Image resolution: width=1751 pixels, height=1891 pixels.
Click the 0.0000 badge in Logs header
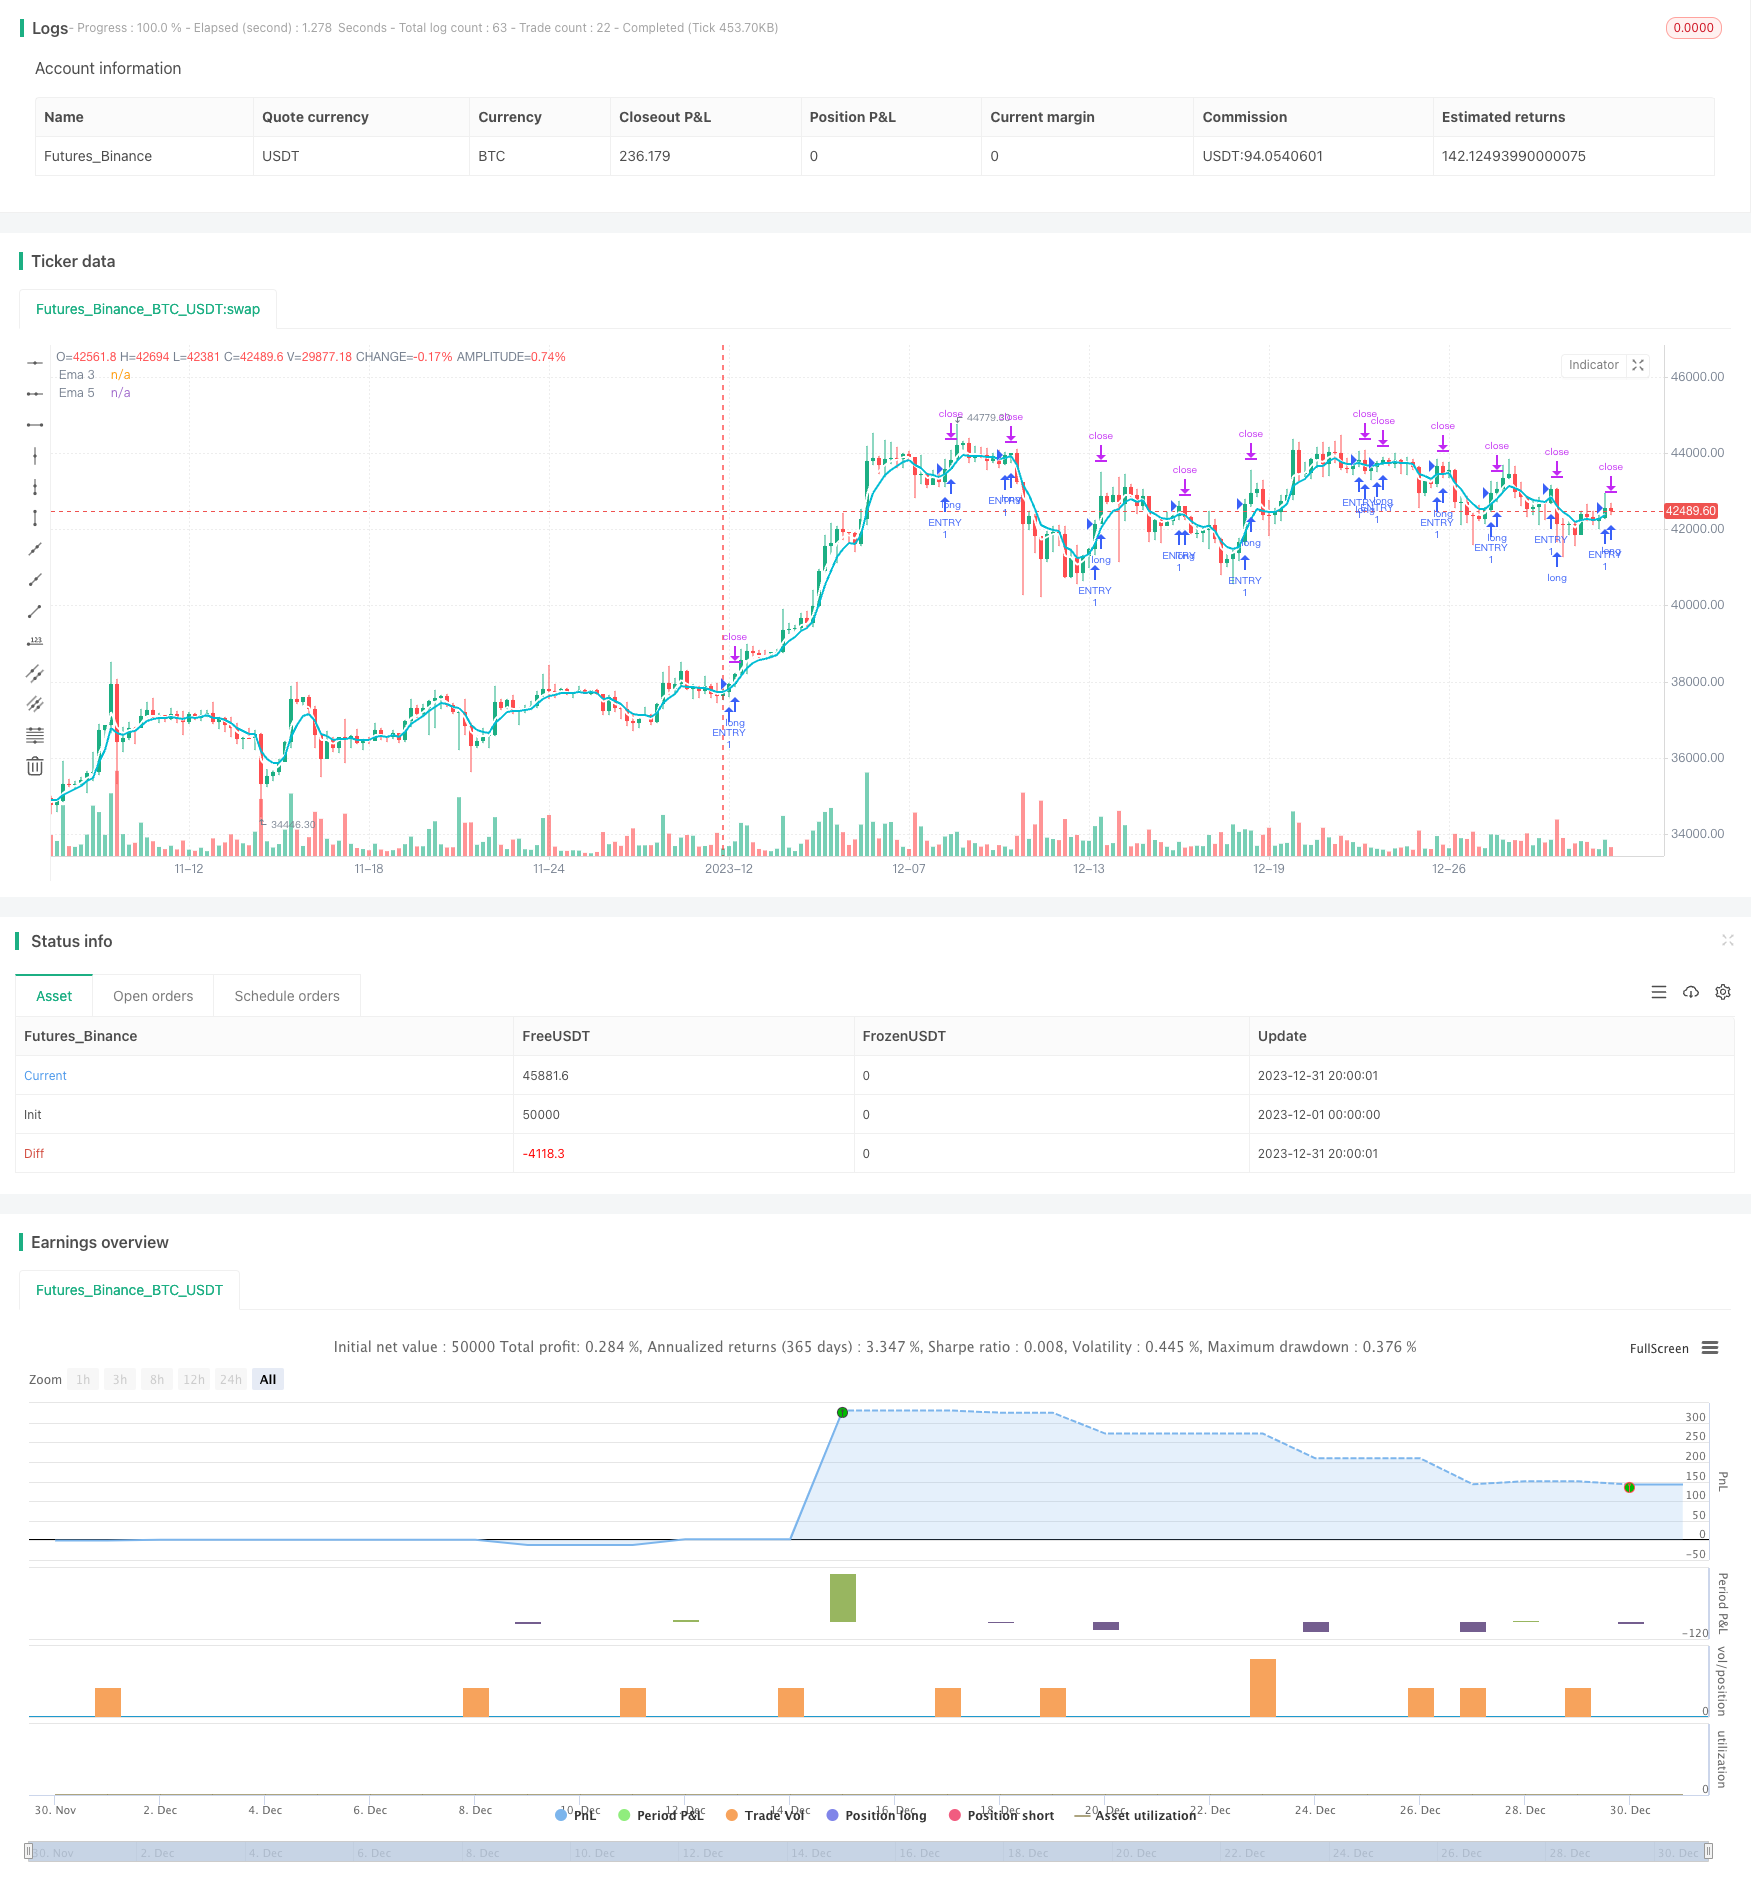1694,28
